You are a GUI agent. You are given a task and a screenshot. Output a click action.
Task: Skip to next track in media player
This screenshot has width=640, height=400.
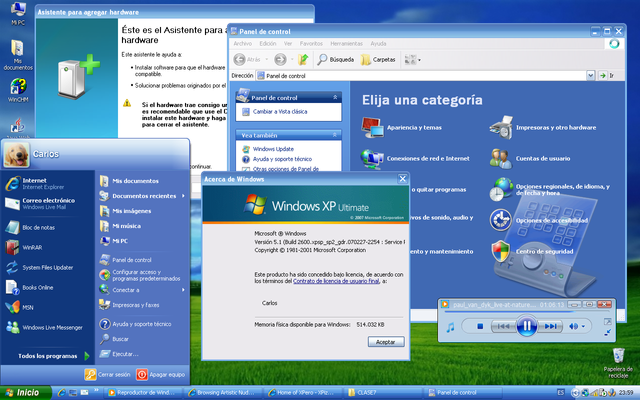click(x=550, y=326)
